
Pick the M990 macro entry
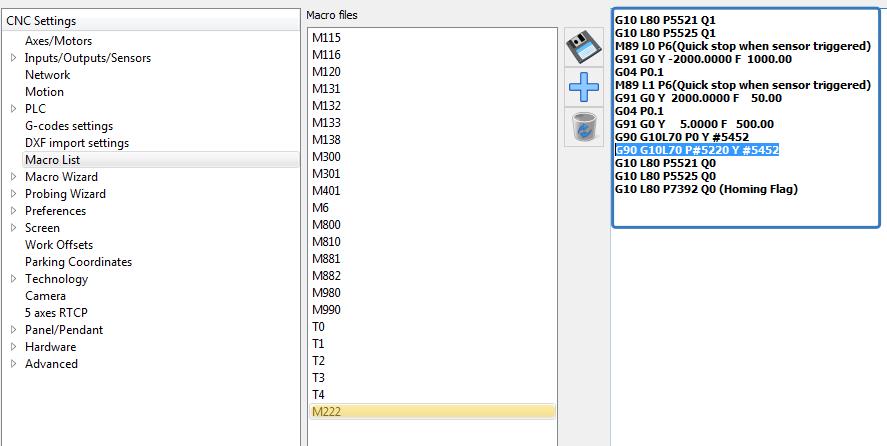326,309
